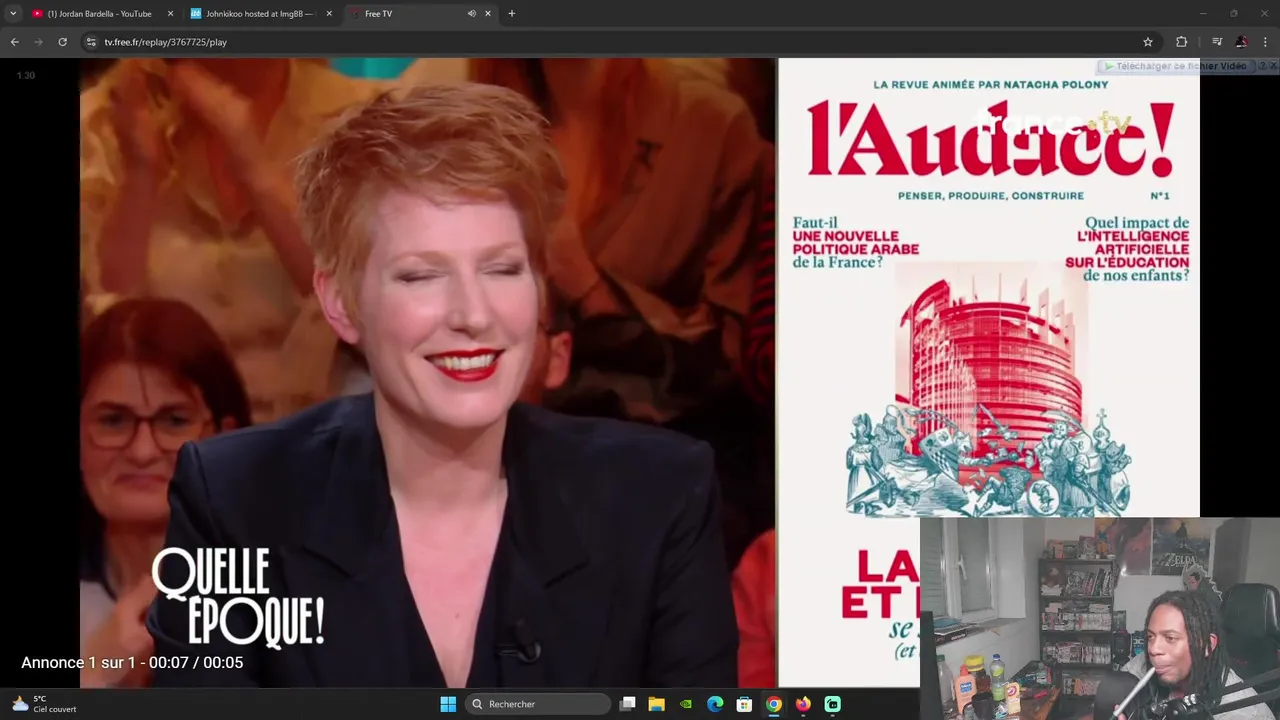Close the Free TV tab
The image size is (1280, 720).
click(x=488, y=14)
